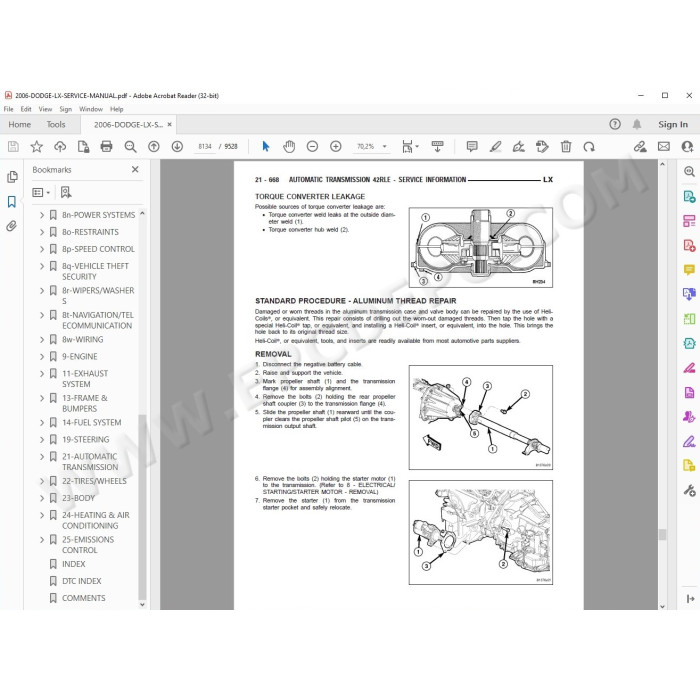Image resolution: width=700 pixels, height=700 pixels.
Task: Open notifications bell icon
Action: click(x=637, y=125)
